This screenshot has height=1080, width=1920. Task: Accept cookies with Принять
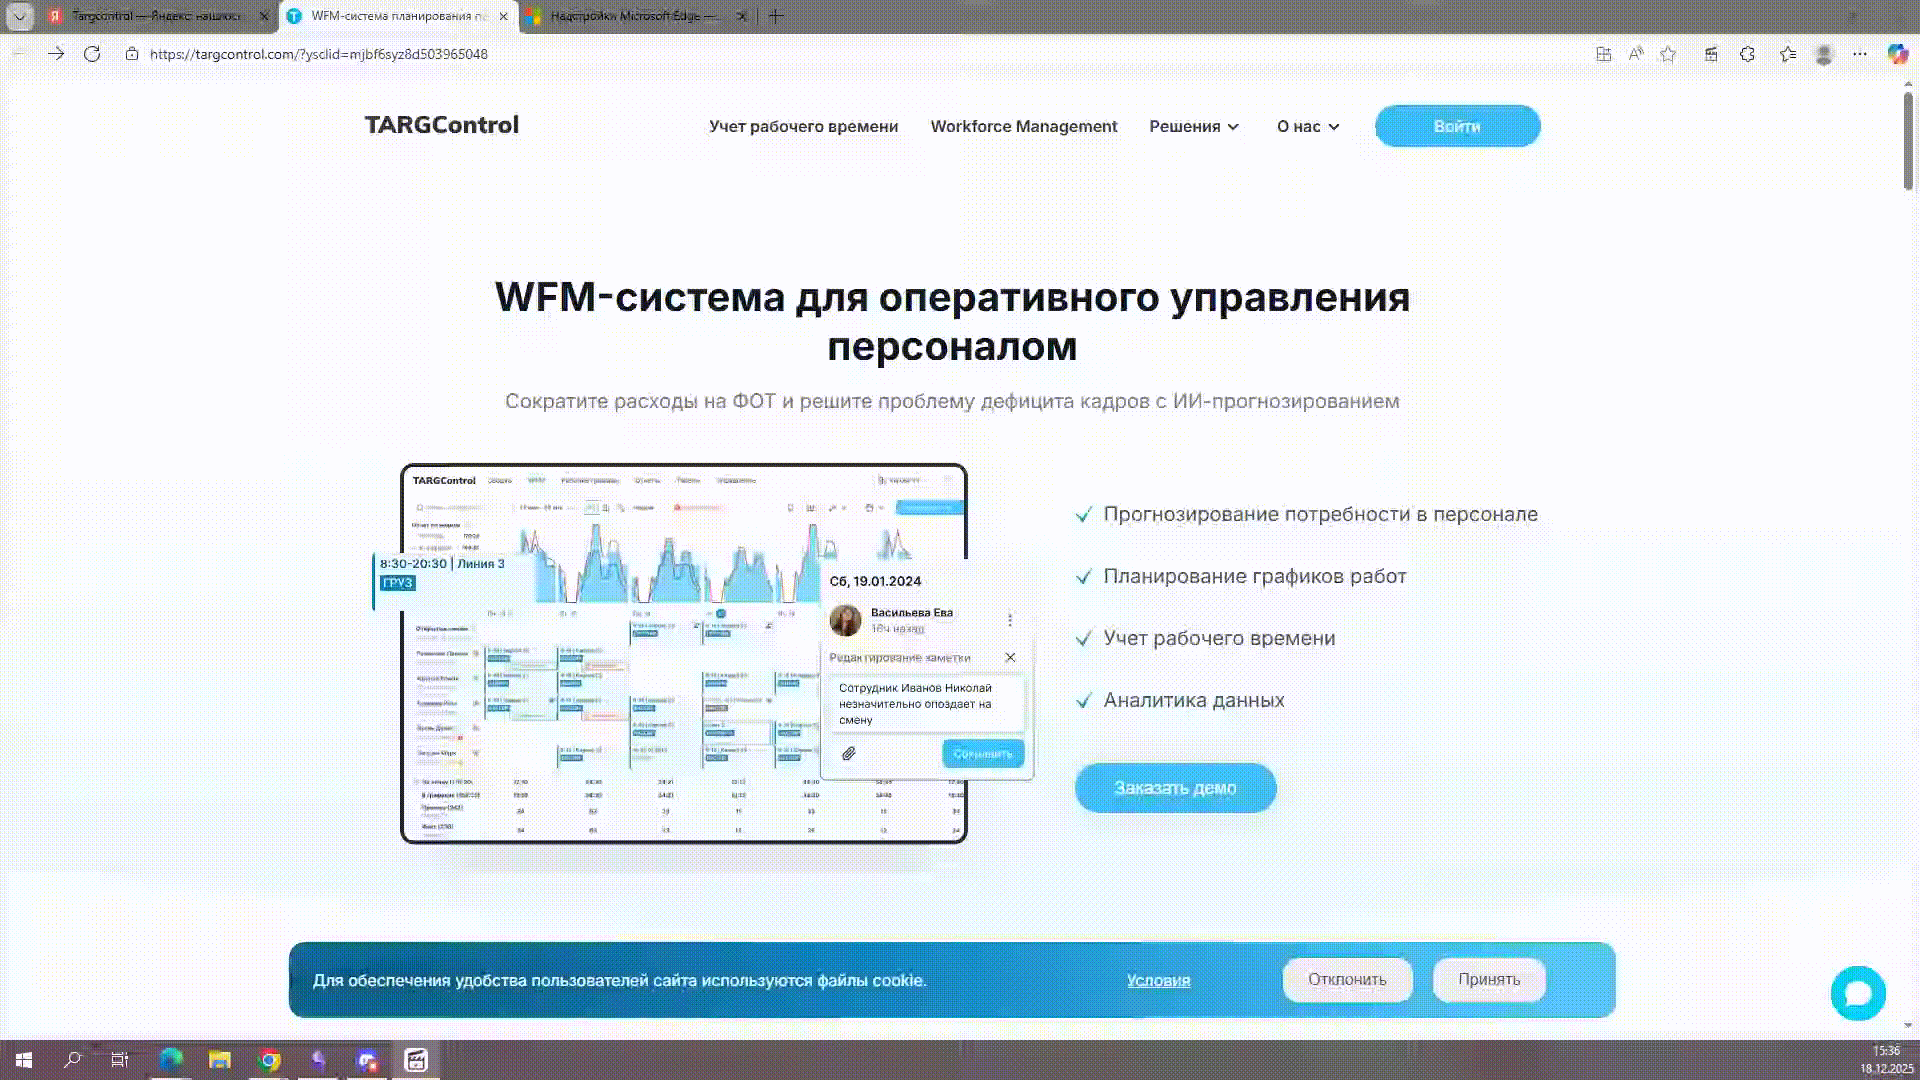[1488, 979]
